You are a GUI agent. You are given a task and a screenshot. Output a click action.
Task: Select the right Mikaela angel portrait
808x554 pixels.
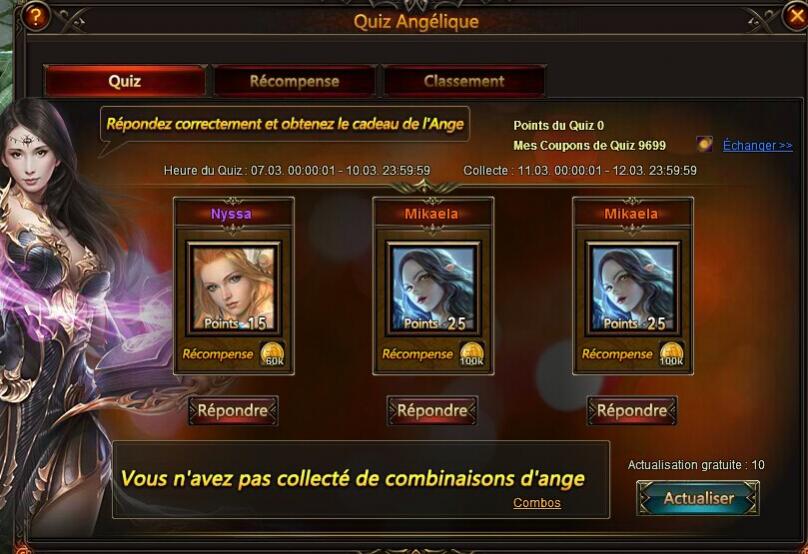click(633, 289)
